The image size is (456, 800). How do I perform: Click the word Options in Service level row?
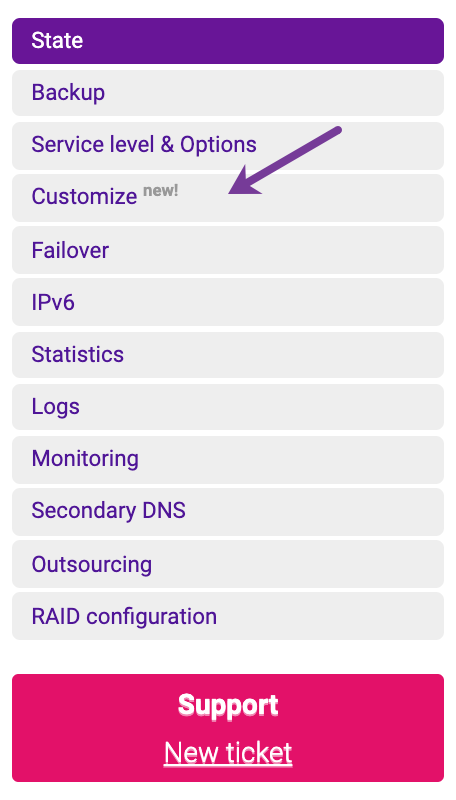click(218, 145)
